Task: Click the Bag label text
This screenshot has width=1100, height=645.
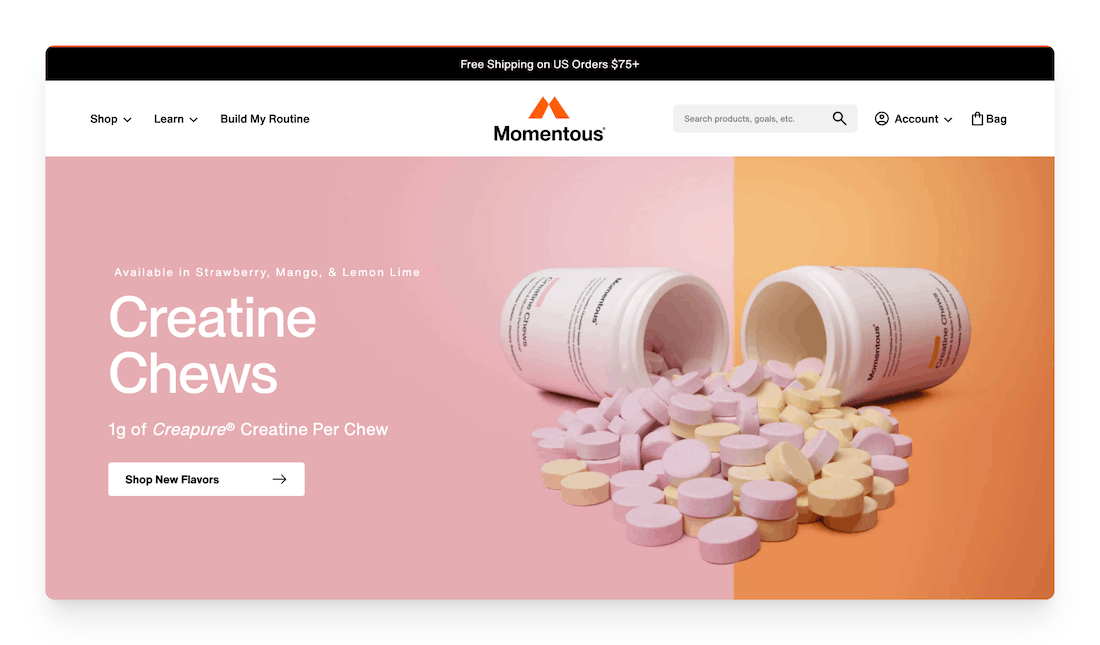Action: click(996, 119)
